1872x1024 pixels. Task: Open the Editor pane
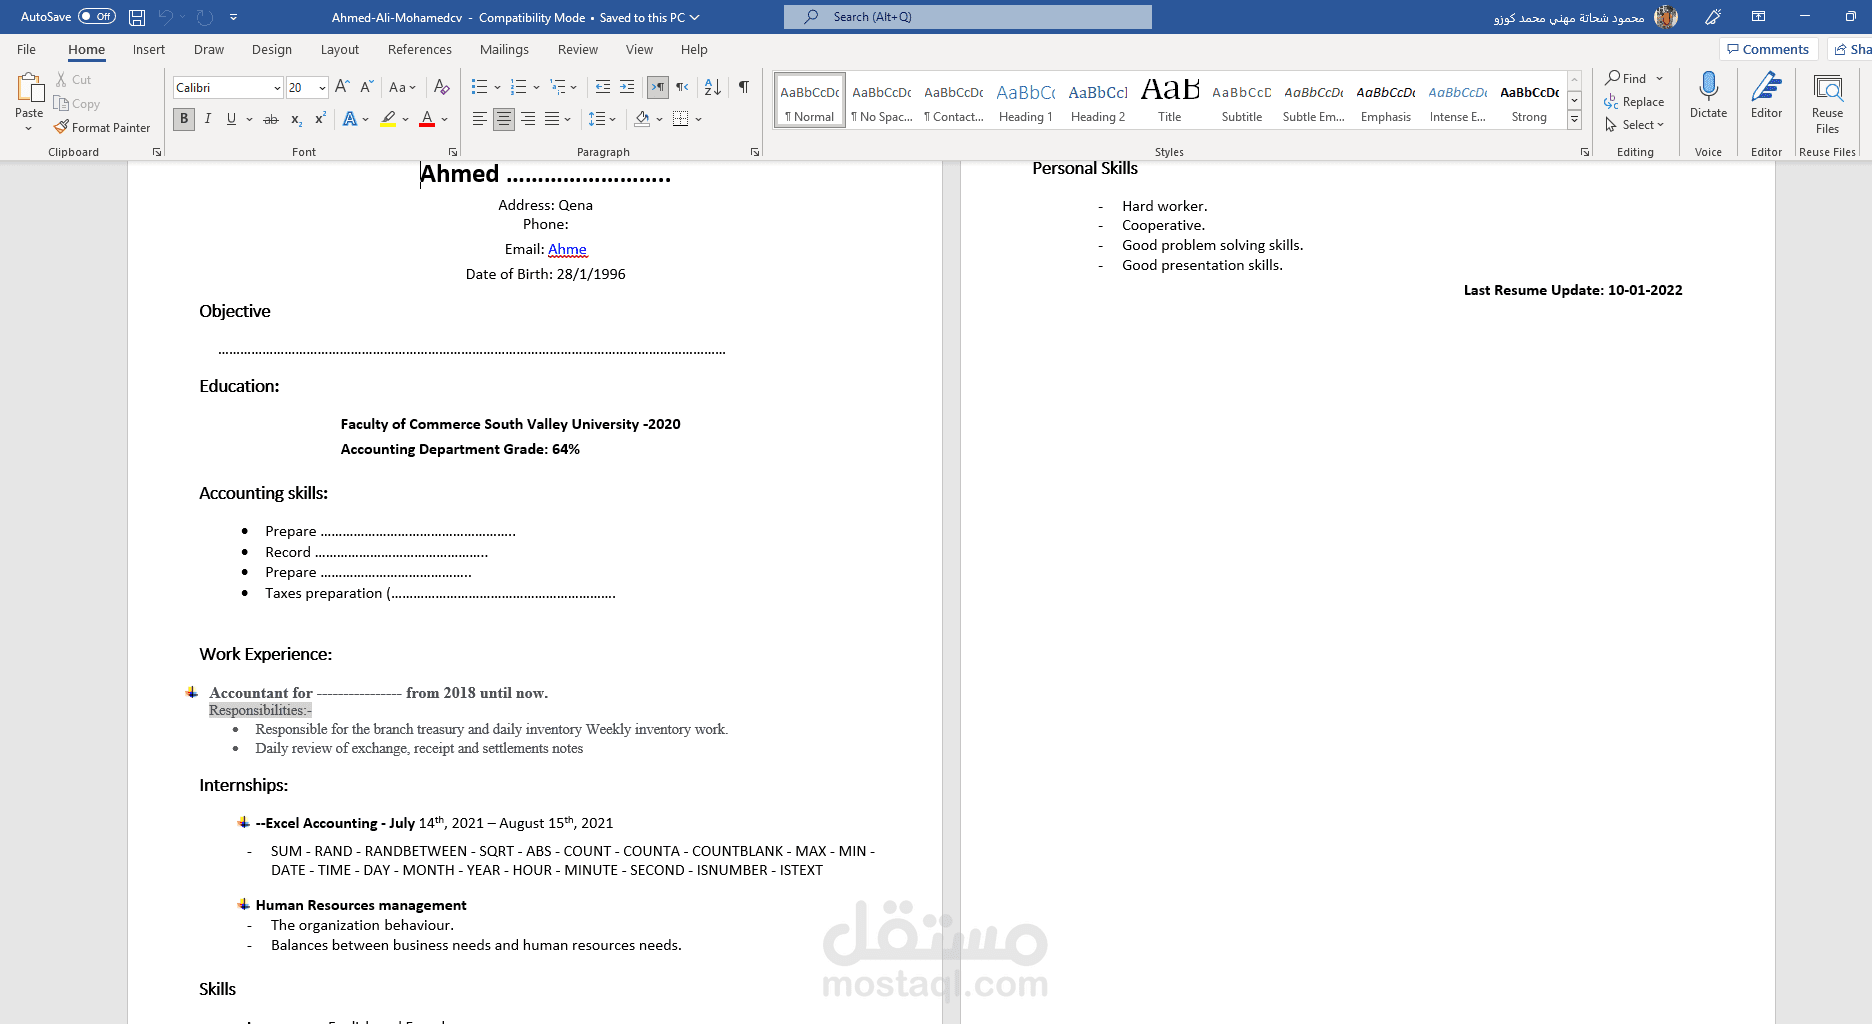coord(1766,96)
